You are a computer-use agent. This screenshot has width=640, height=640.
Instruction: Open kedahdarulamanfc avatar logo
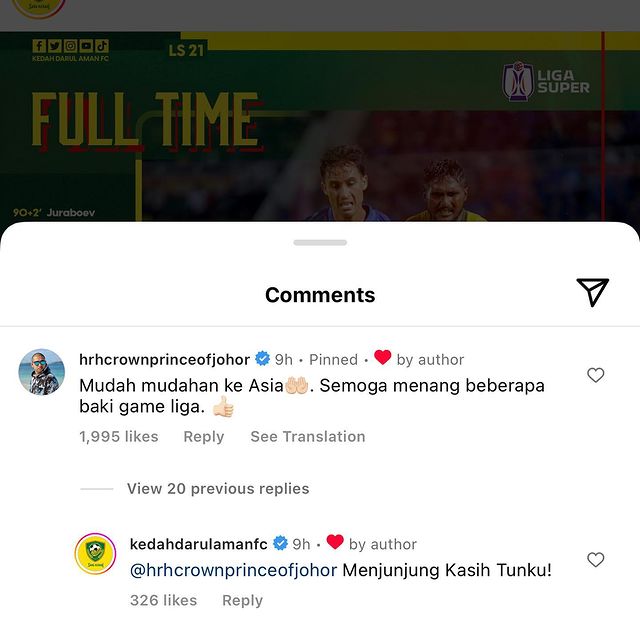(x=95, y=553)
